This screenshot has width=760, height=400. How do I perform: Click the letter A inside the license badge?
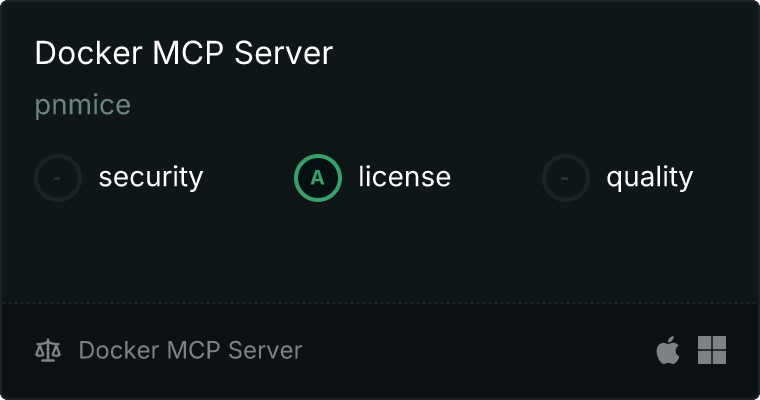click(x=317, y=178)
